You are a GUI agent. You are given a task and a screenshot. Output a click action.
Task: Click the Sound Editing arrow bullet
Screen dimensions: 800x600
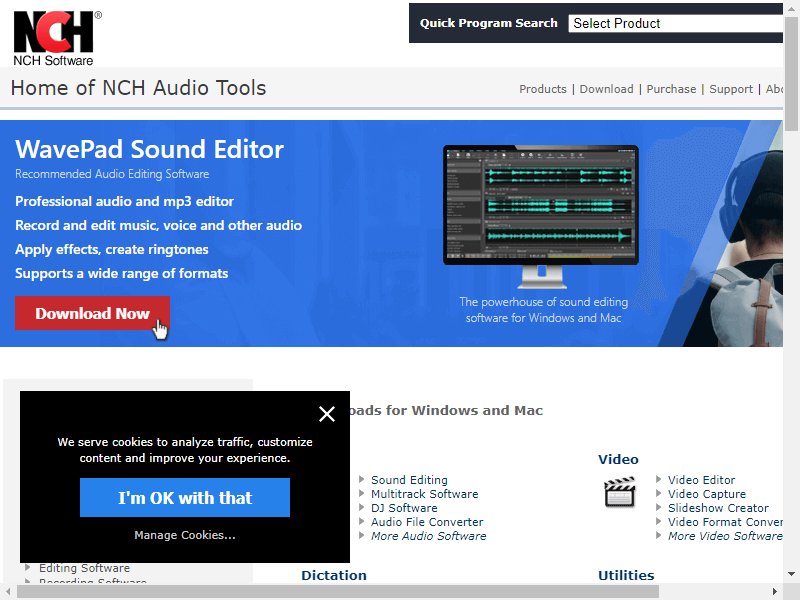point(361,479)
